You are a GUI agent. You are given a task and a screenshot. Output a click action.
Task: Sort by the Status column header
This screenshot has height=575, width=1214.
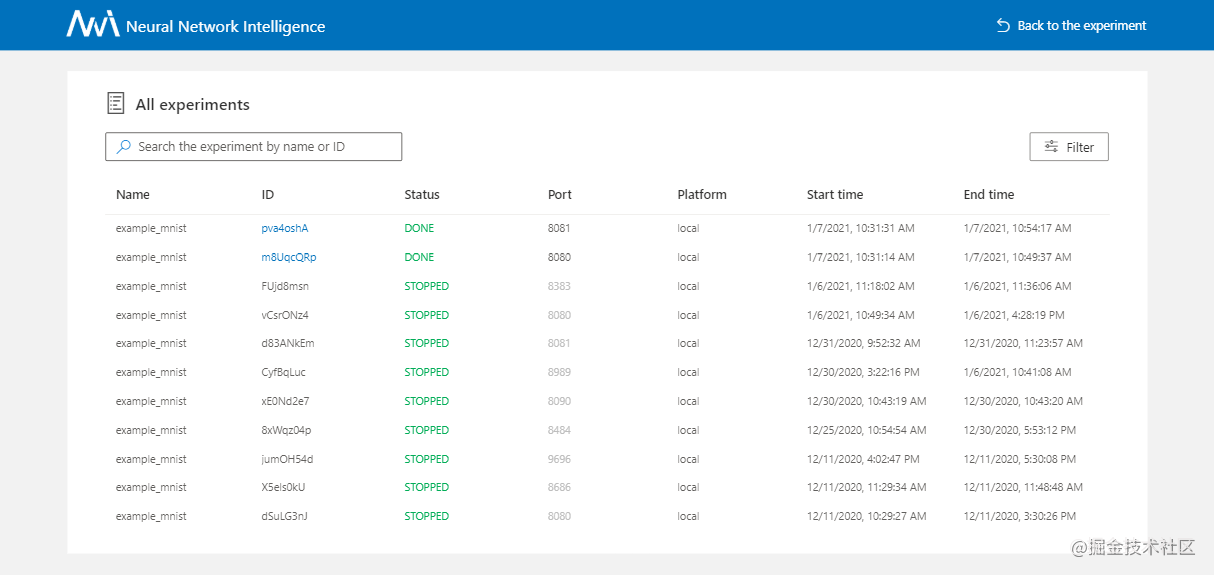422,194
